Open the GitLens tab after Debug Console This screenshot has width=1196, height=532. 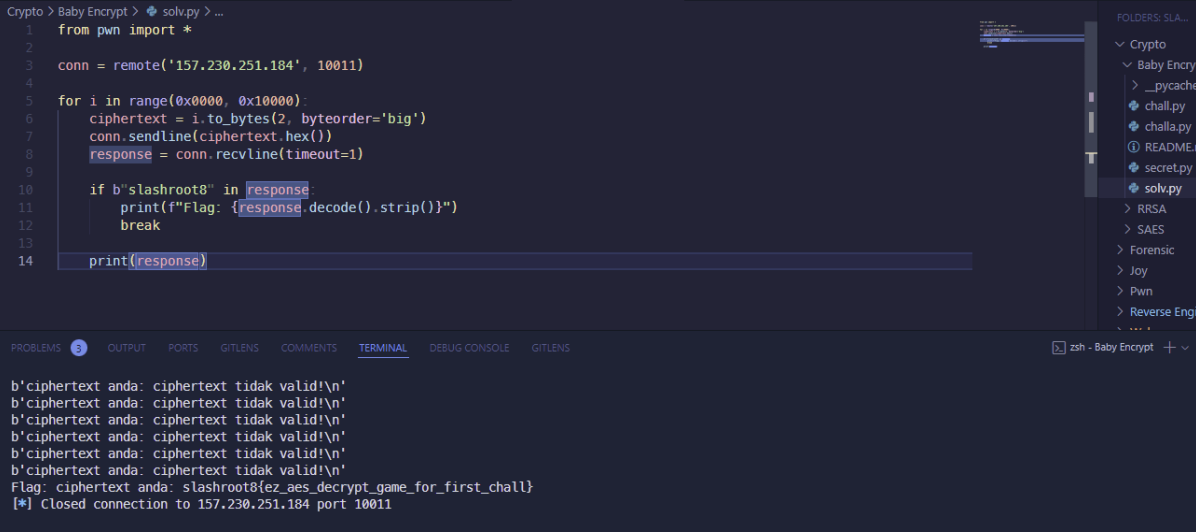tap(551, 348)
